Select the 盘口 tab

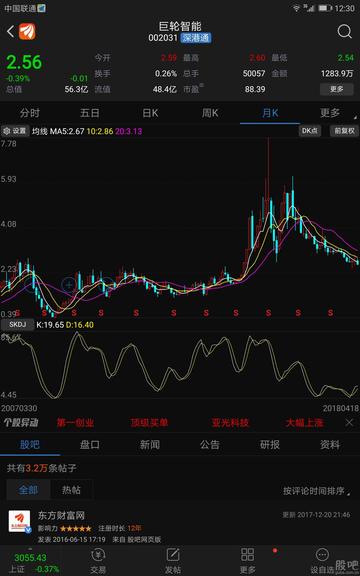pyautogui.click(x=90, y=445)
